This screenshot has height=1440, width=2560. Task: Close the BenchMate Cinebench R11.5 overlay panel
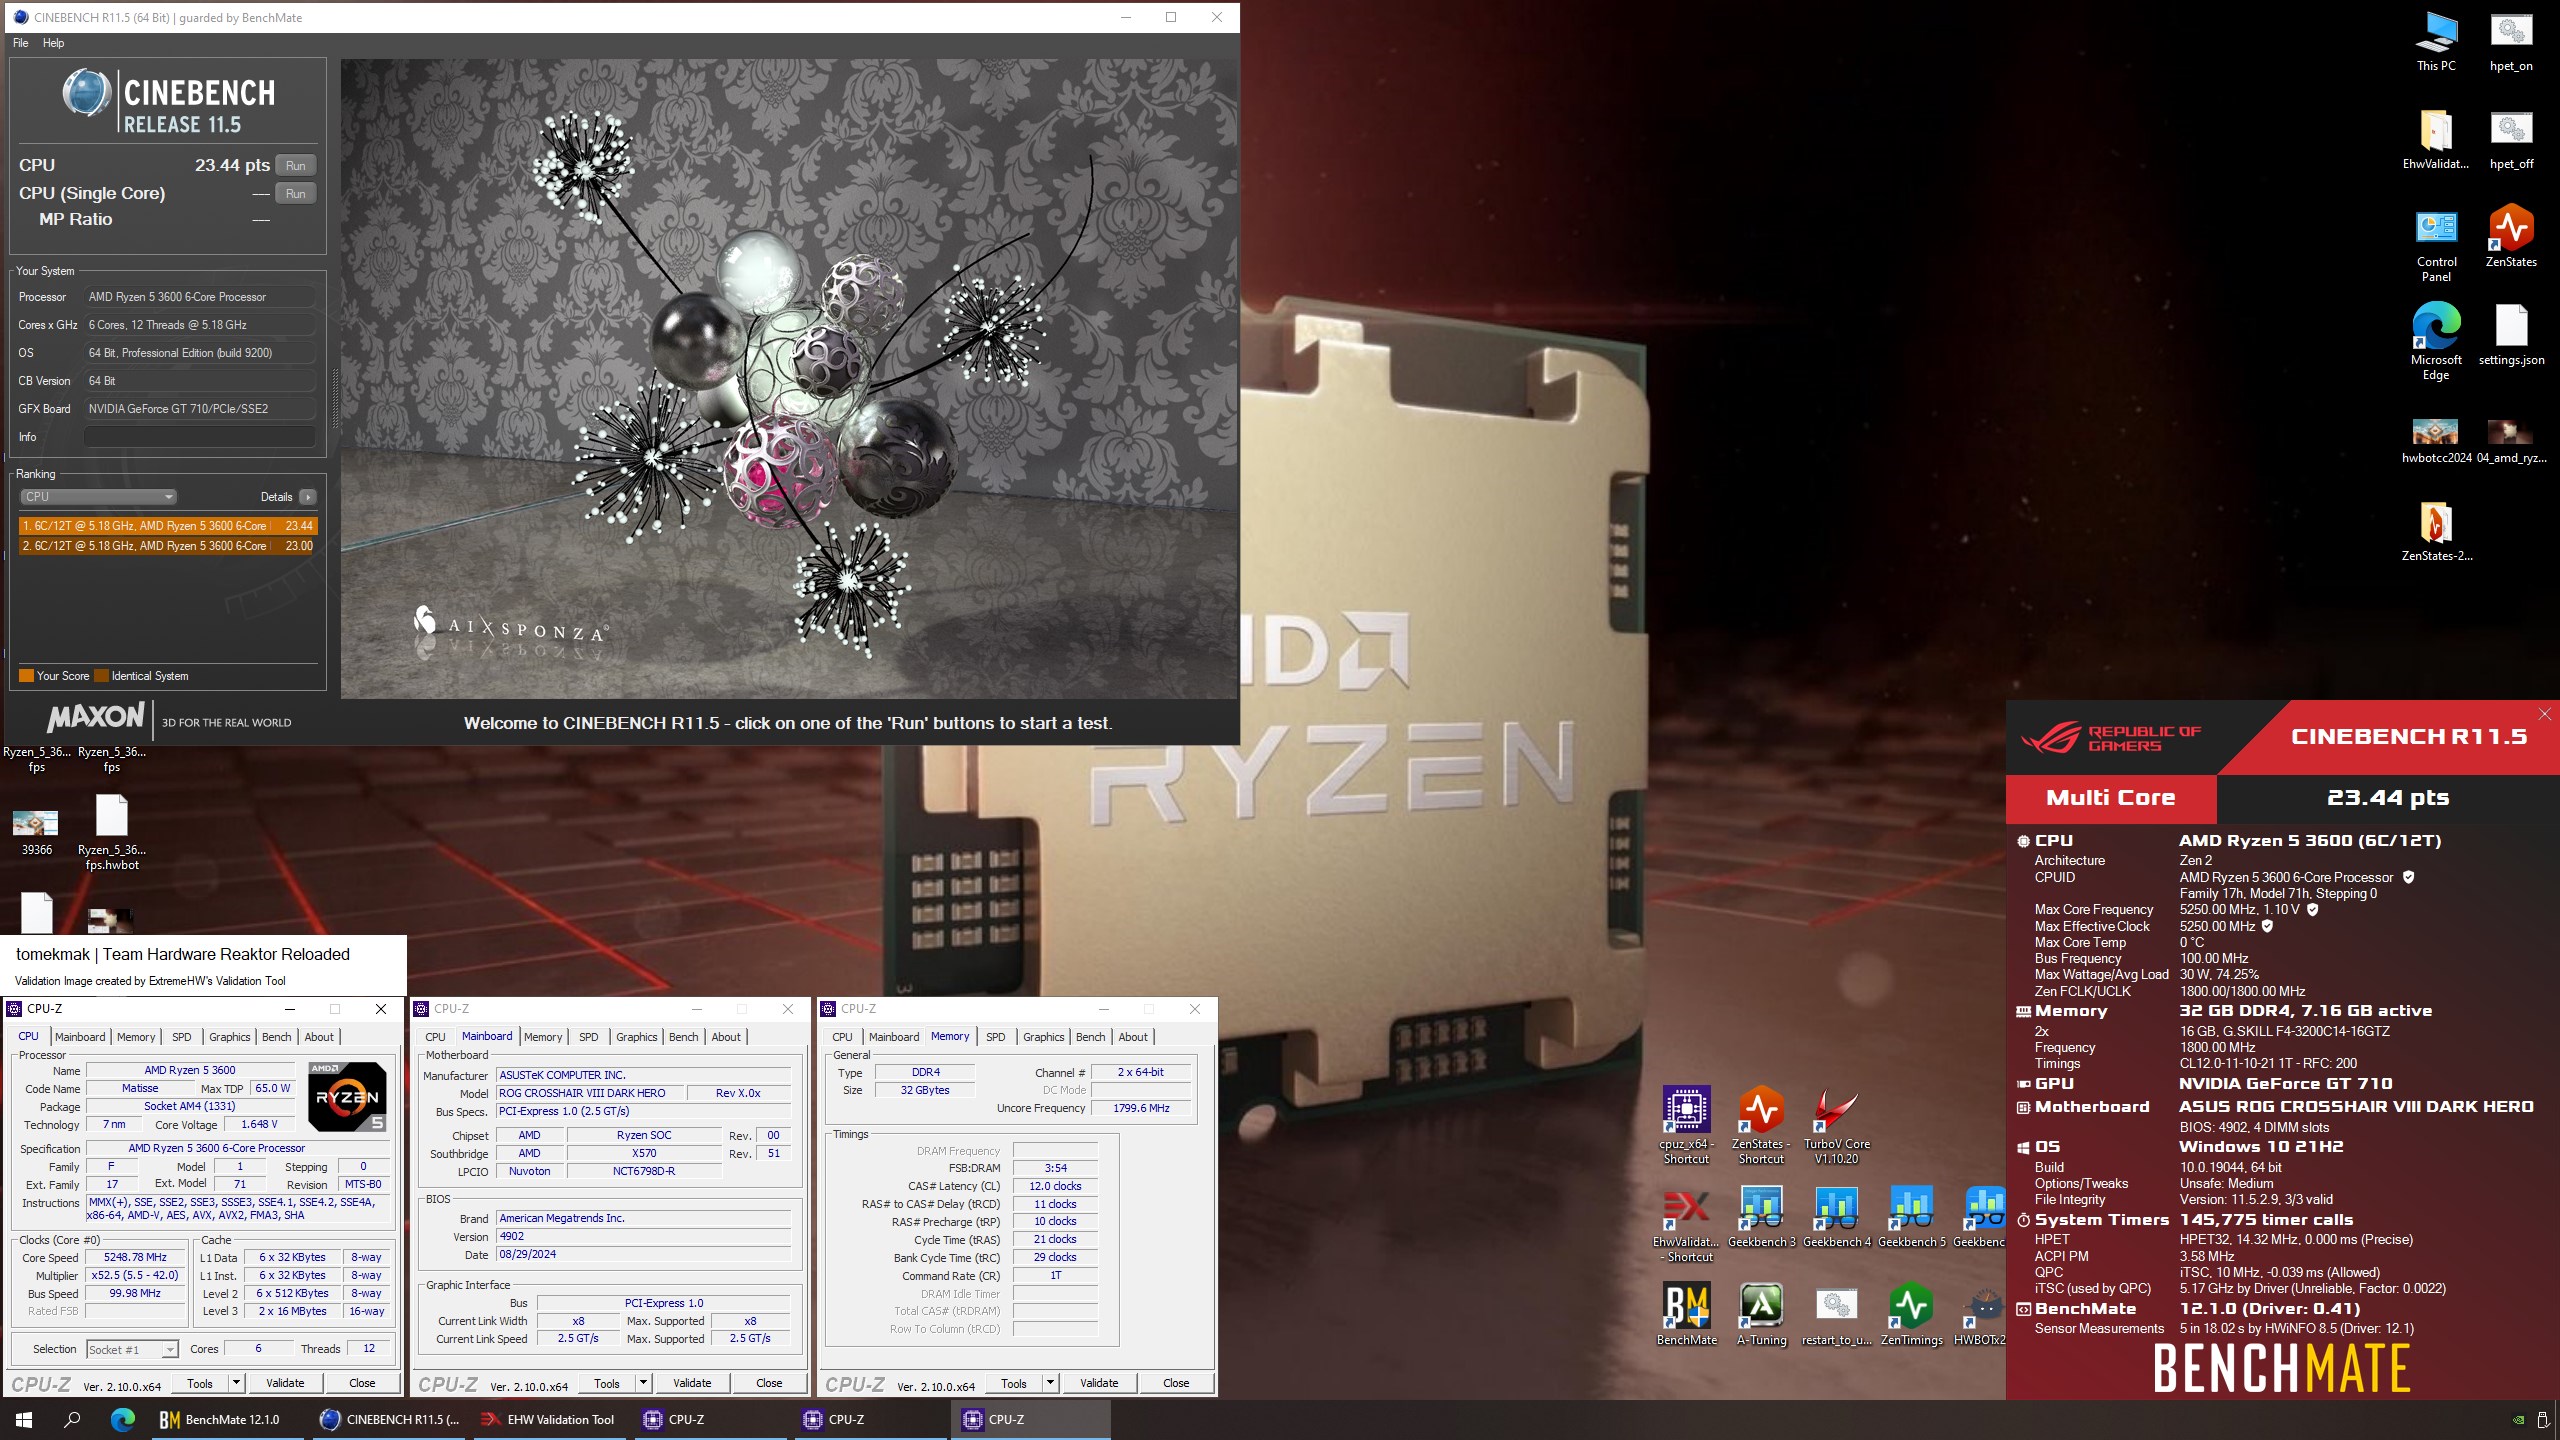point(2544,714)
